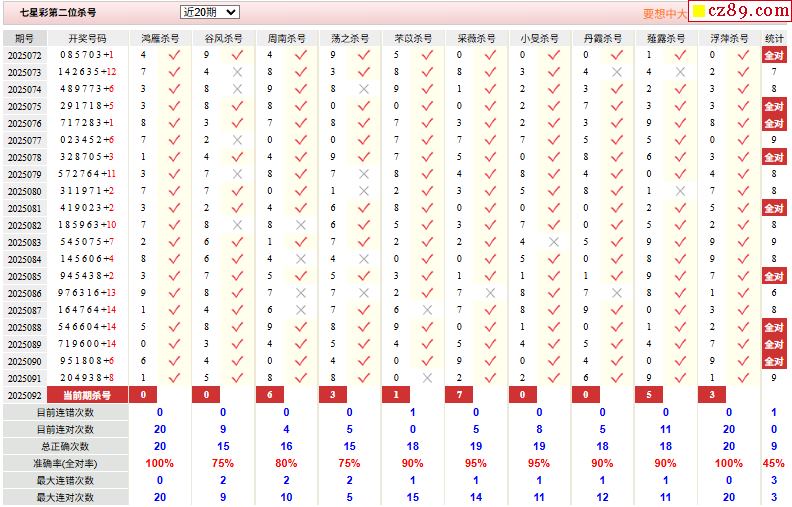Click the gray X for 小旻 in row 2025083
This screenshot has height=507, width=792.
pos(554,242)
